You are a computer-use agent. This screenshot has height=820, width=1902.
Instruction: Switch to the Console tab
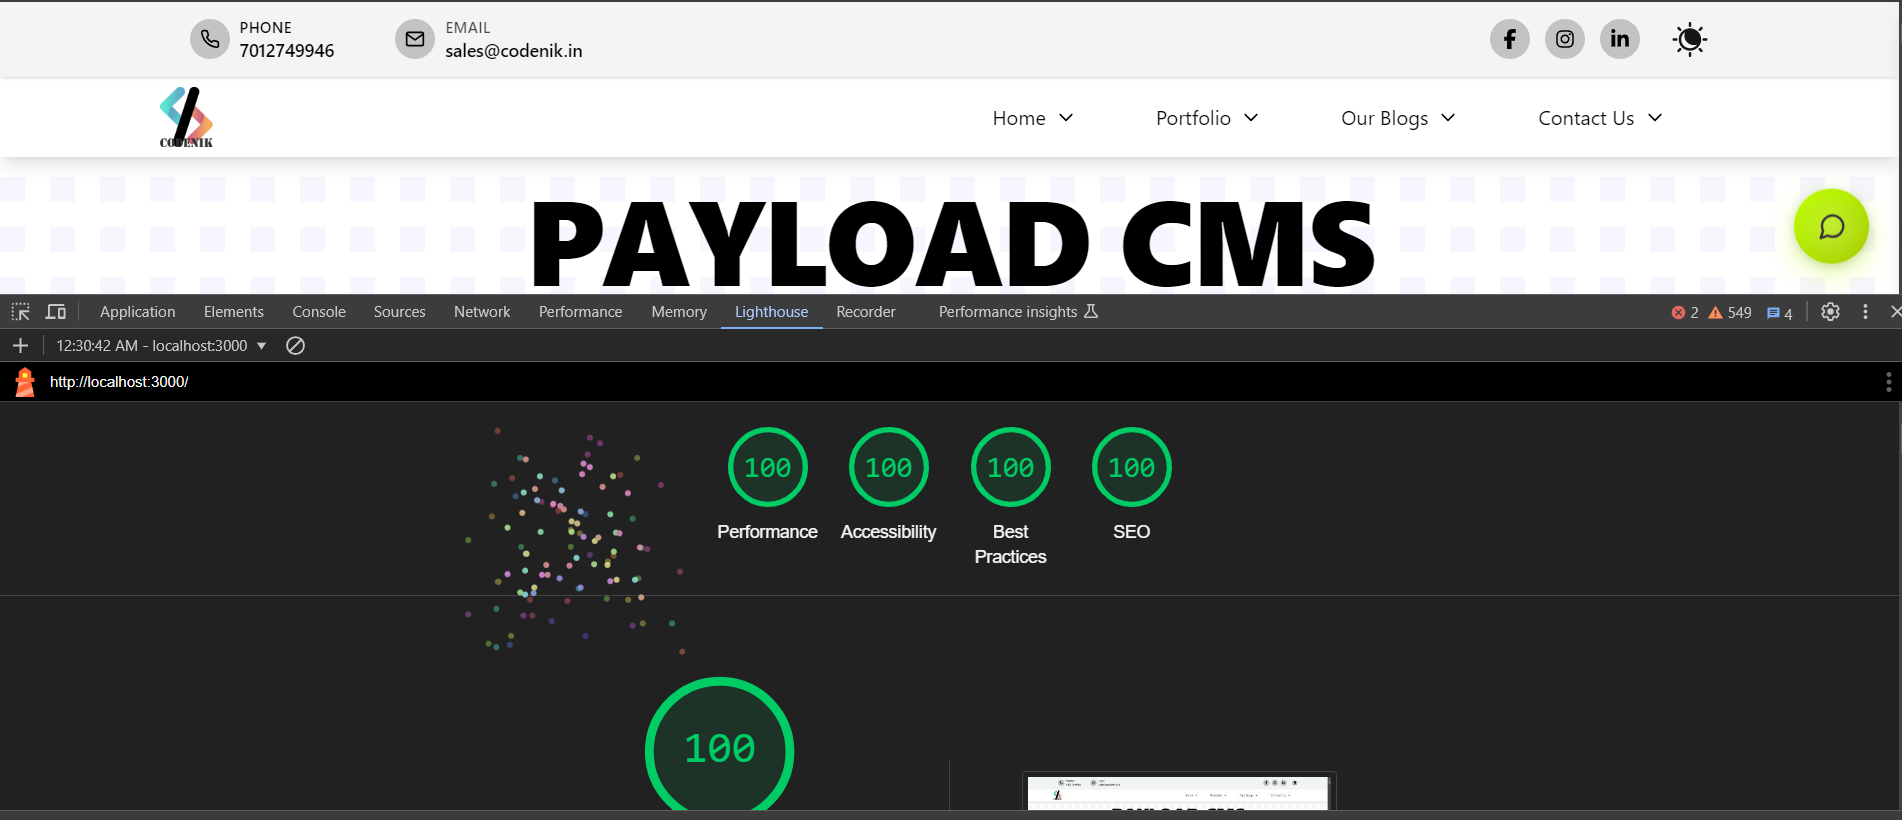coord(319,312)
